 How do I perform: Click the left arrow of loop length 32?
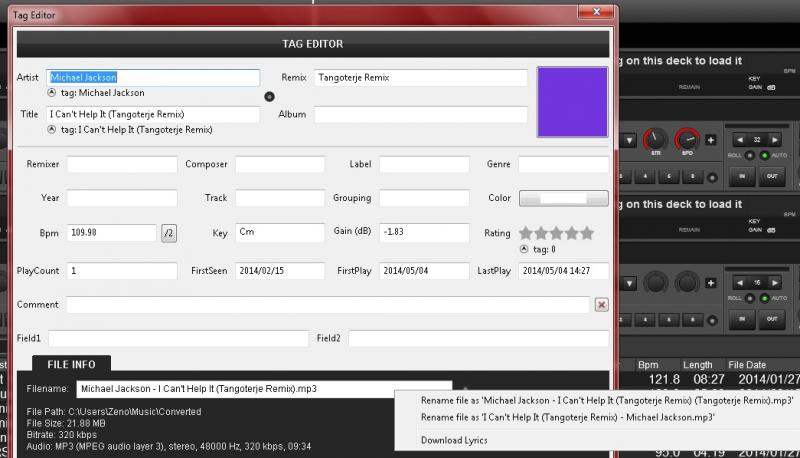741,141
